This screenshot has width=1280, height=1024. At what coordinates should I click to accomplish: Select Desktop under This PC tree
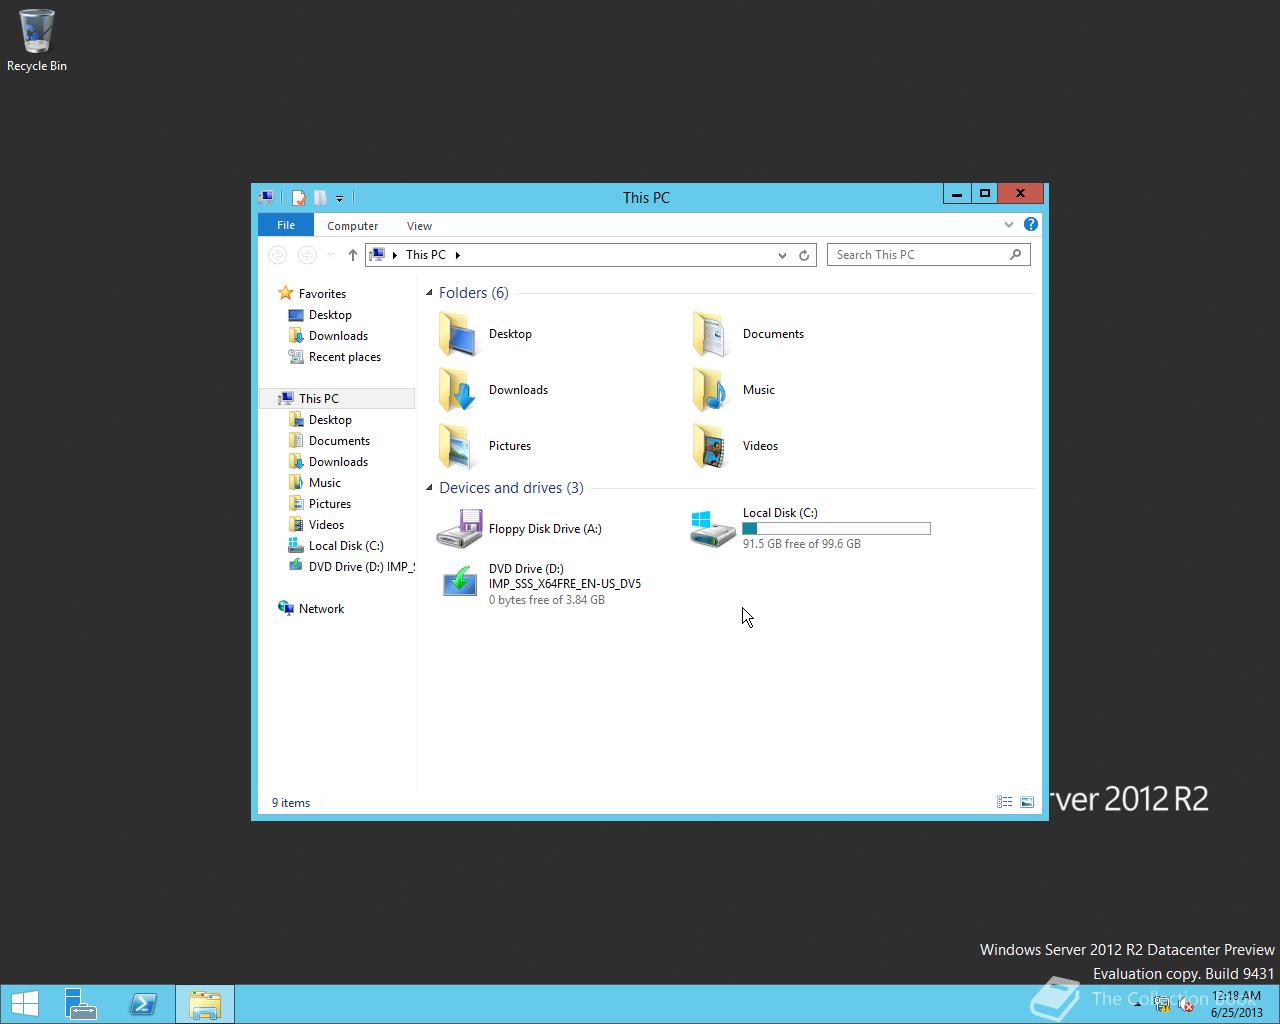(320, 419)
